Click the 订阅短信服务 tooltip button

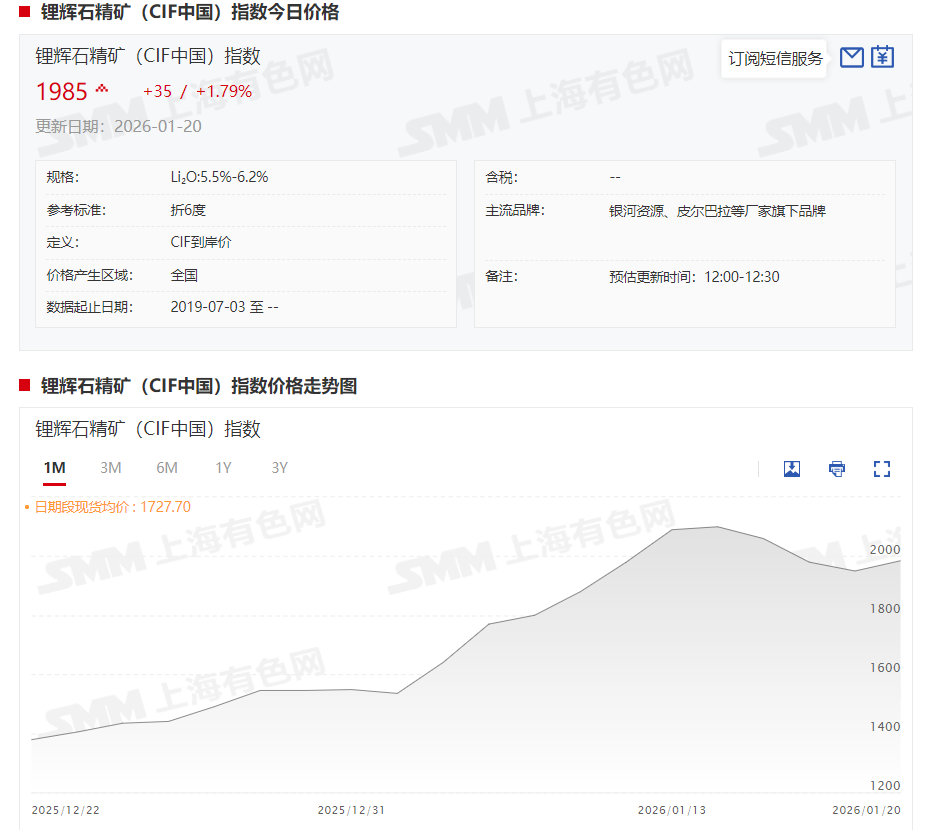(x=775, y=59)
